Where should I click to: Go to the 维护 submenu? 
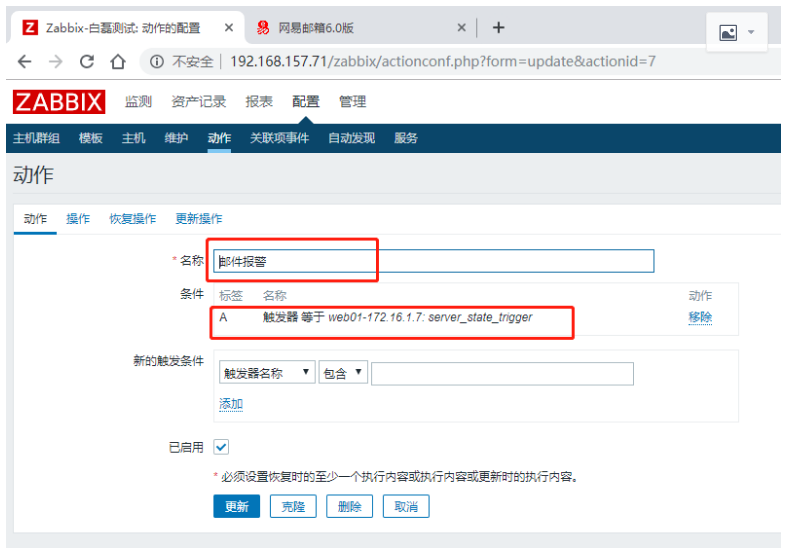coord(176,138)
